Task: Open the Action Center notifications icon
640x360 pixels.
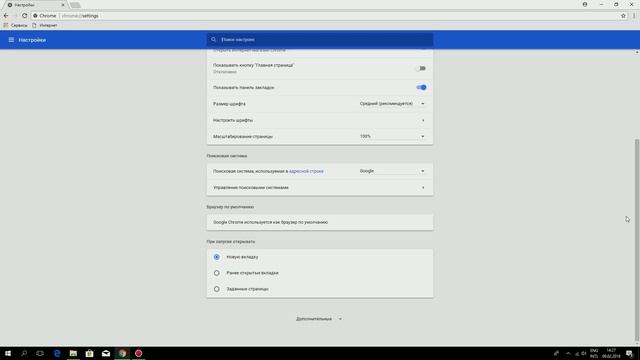Action: pos(629,353)
